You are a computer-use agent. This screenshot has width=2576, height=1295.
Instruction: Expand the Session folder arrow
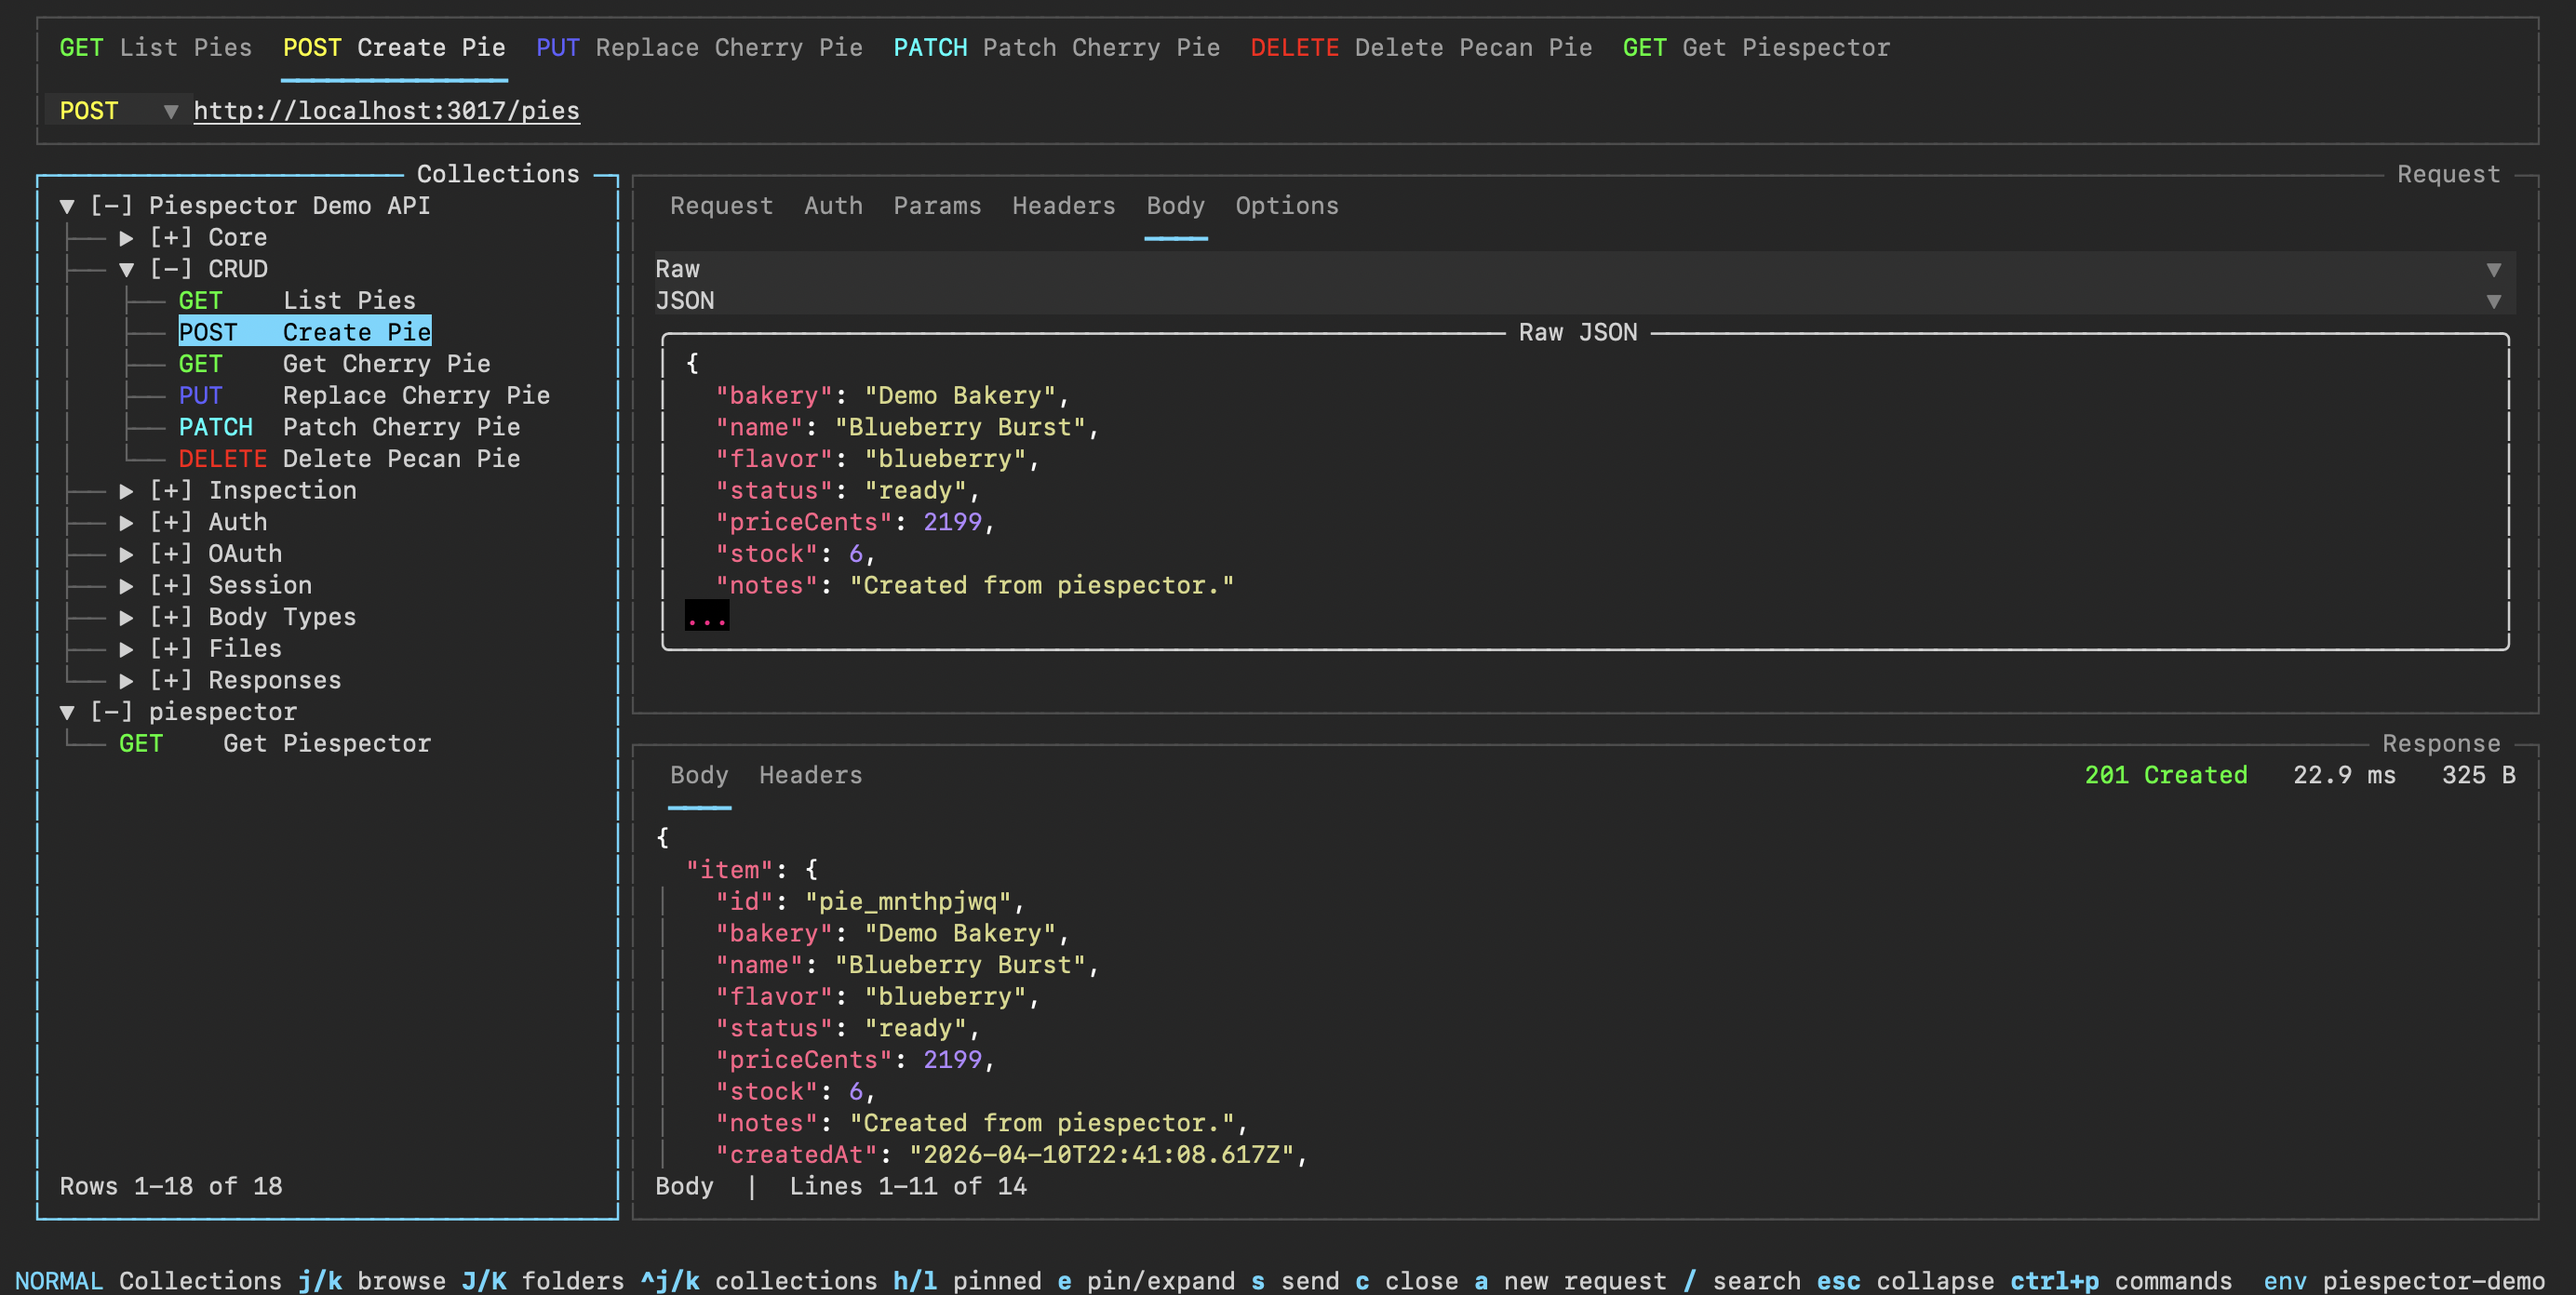[x=126, y=586]
